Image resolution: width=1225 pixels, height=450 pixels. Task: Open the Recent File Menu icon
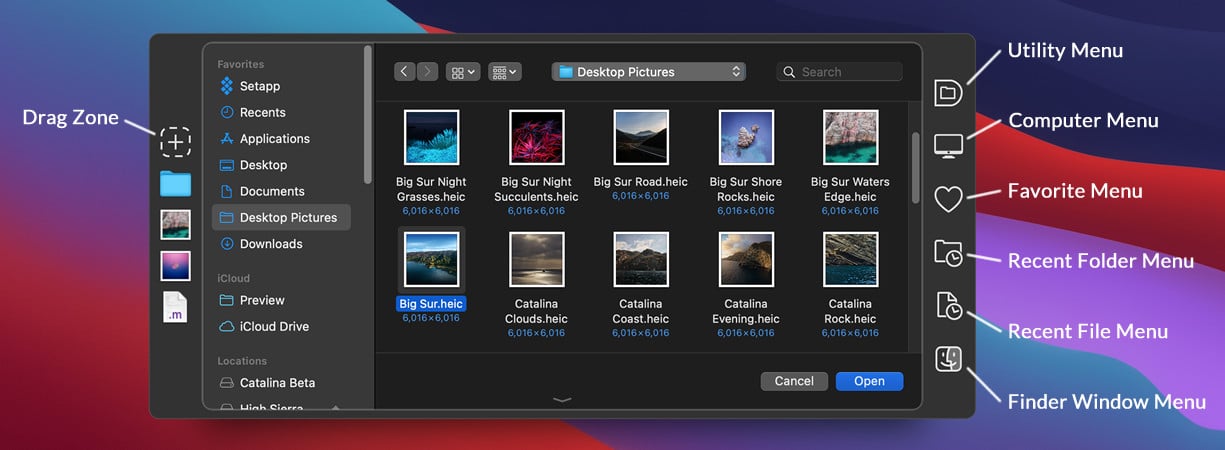click(x=947, y=305)
